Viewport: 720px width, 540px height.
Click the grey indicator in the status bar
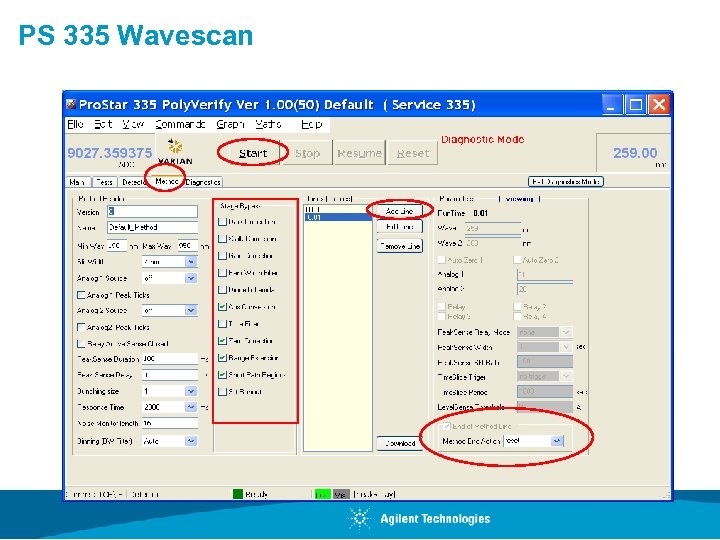[x=341, y=495]
